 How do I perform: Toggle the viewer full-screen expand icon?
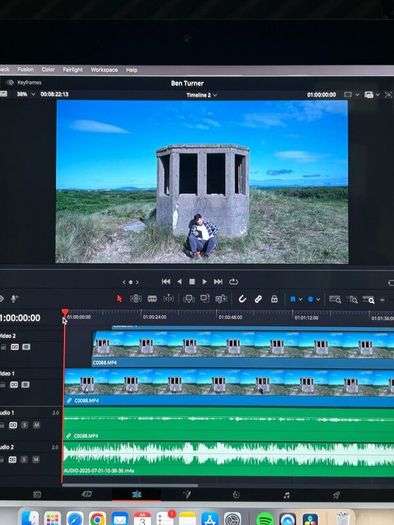tap(388, 95)
